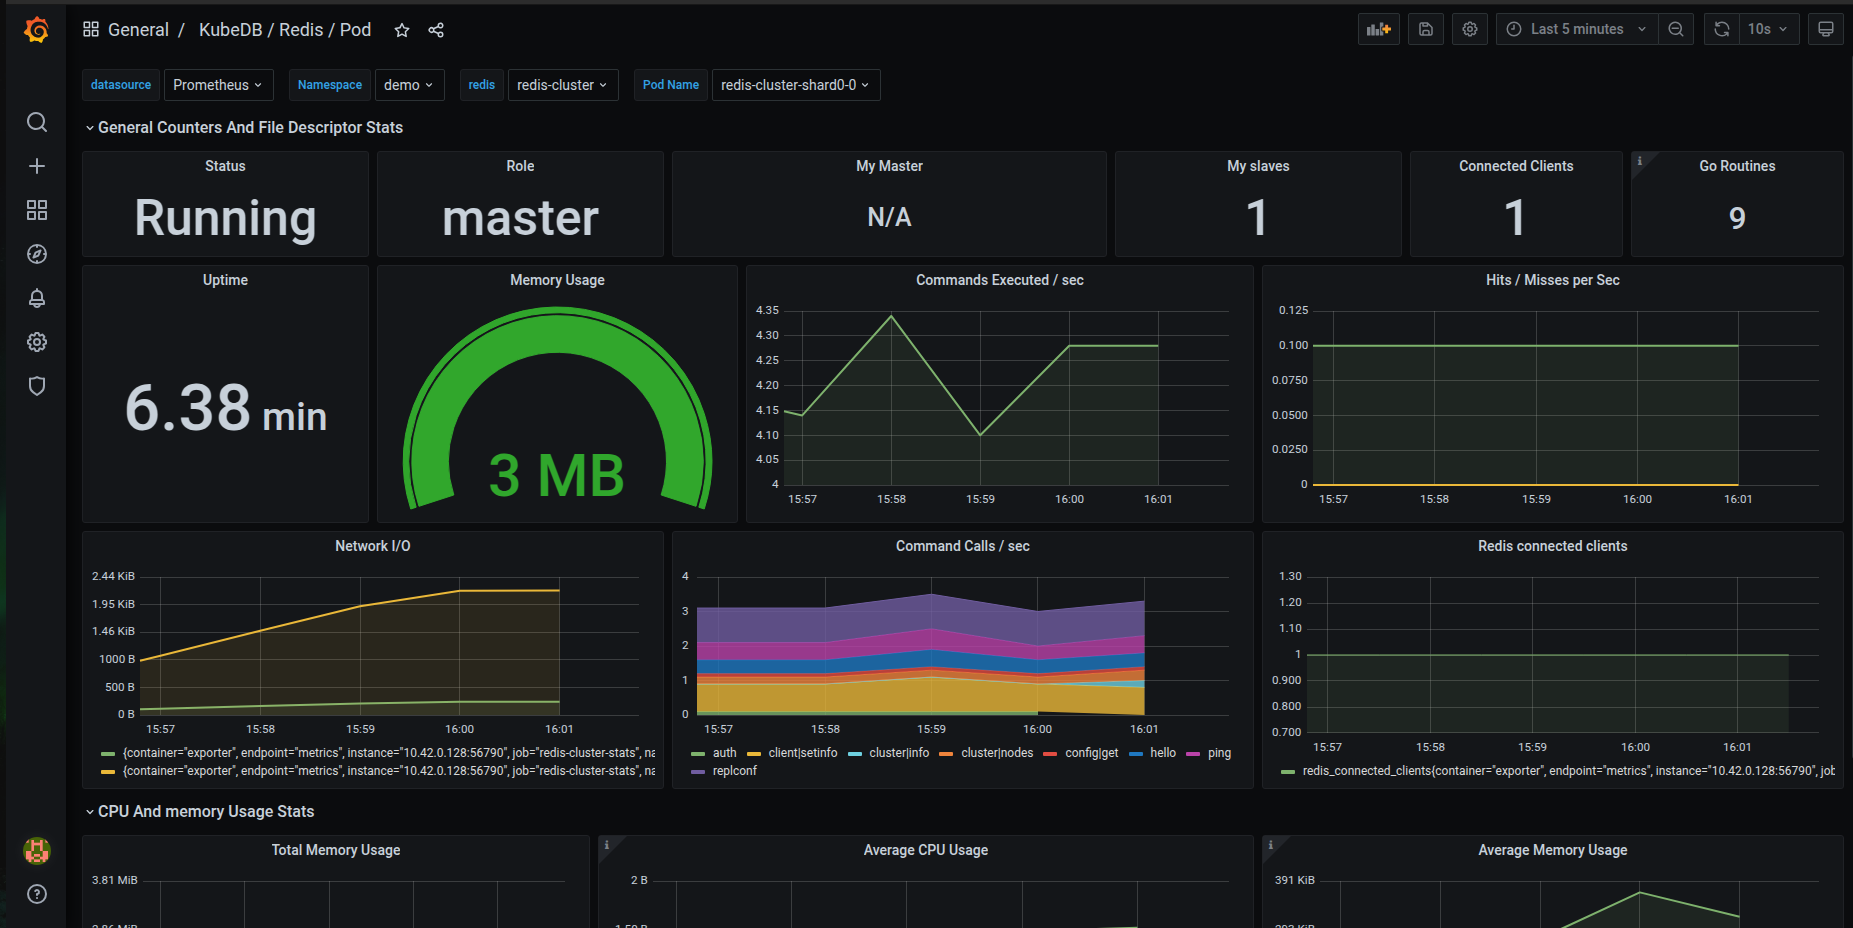
Task: Click the dashboard grid icon beside General
Action: click(x=91, y=29)
